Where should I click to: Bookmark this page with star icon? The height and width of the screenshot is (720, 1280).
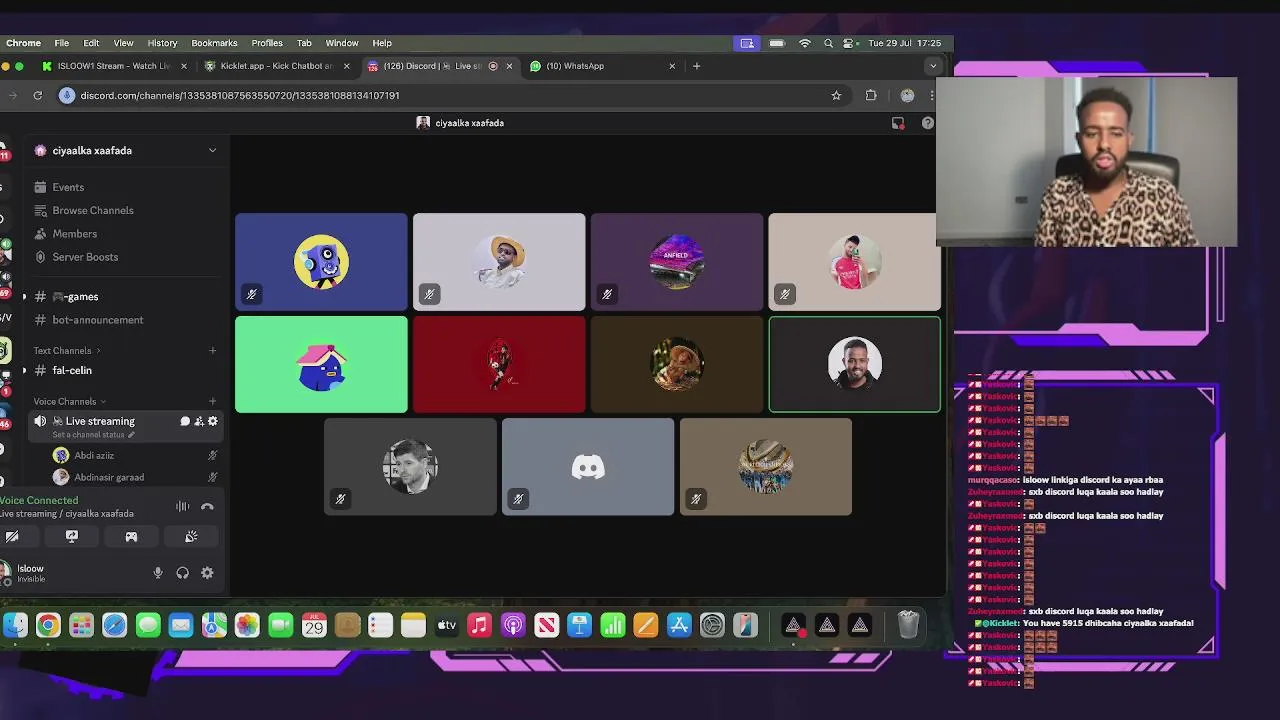pyautogui.click(x=836, y=95)
